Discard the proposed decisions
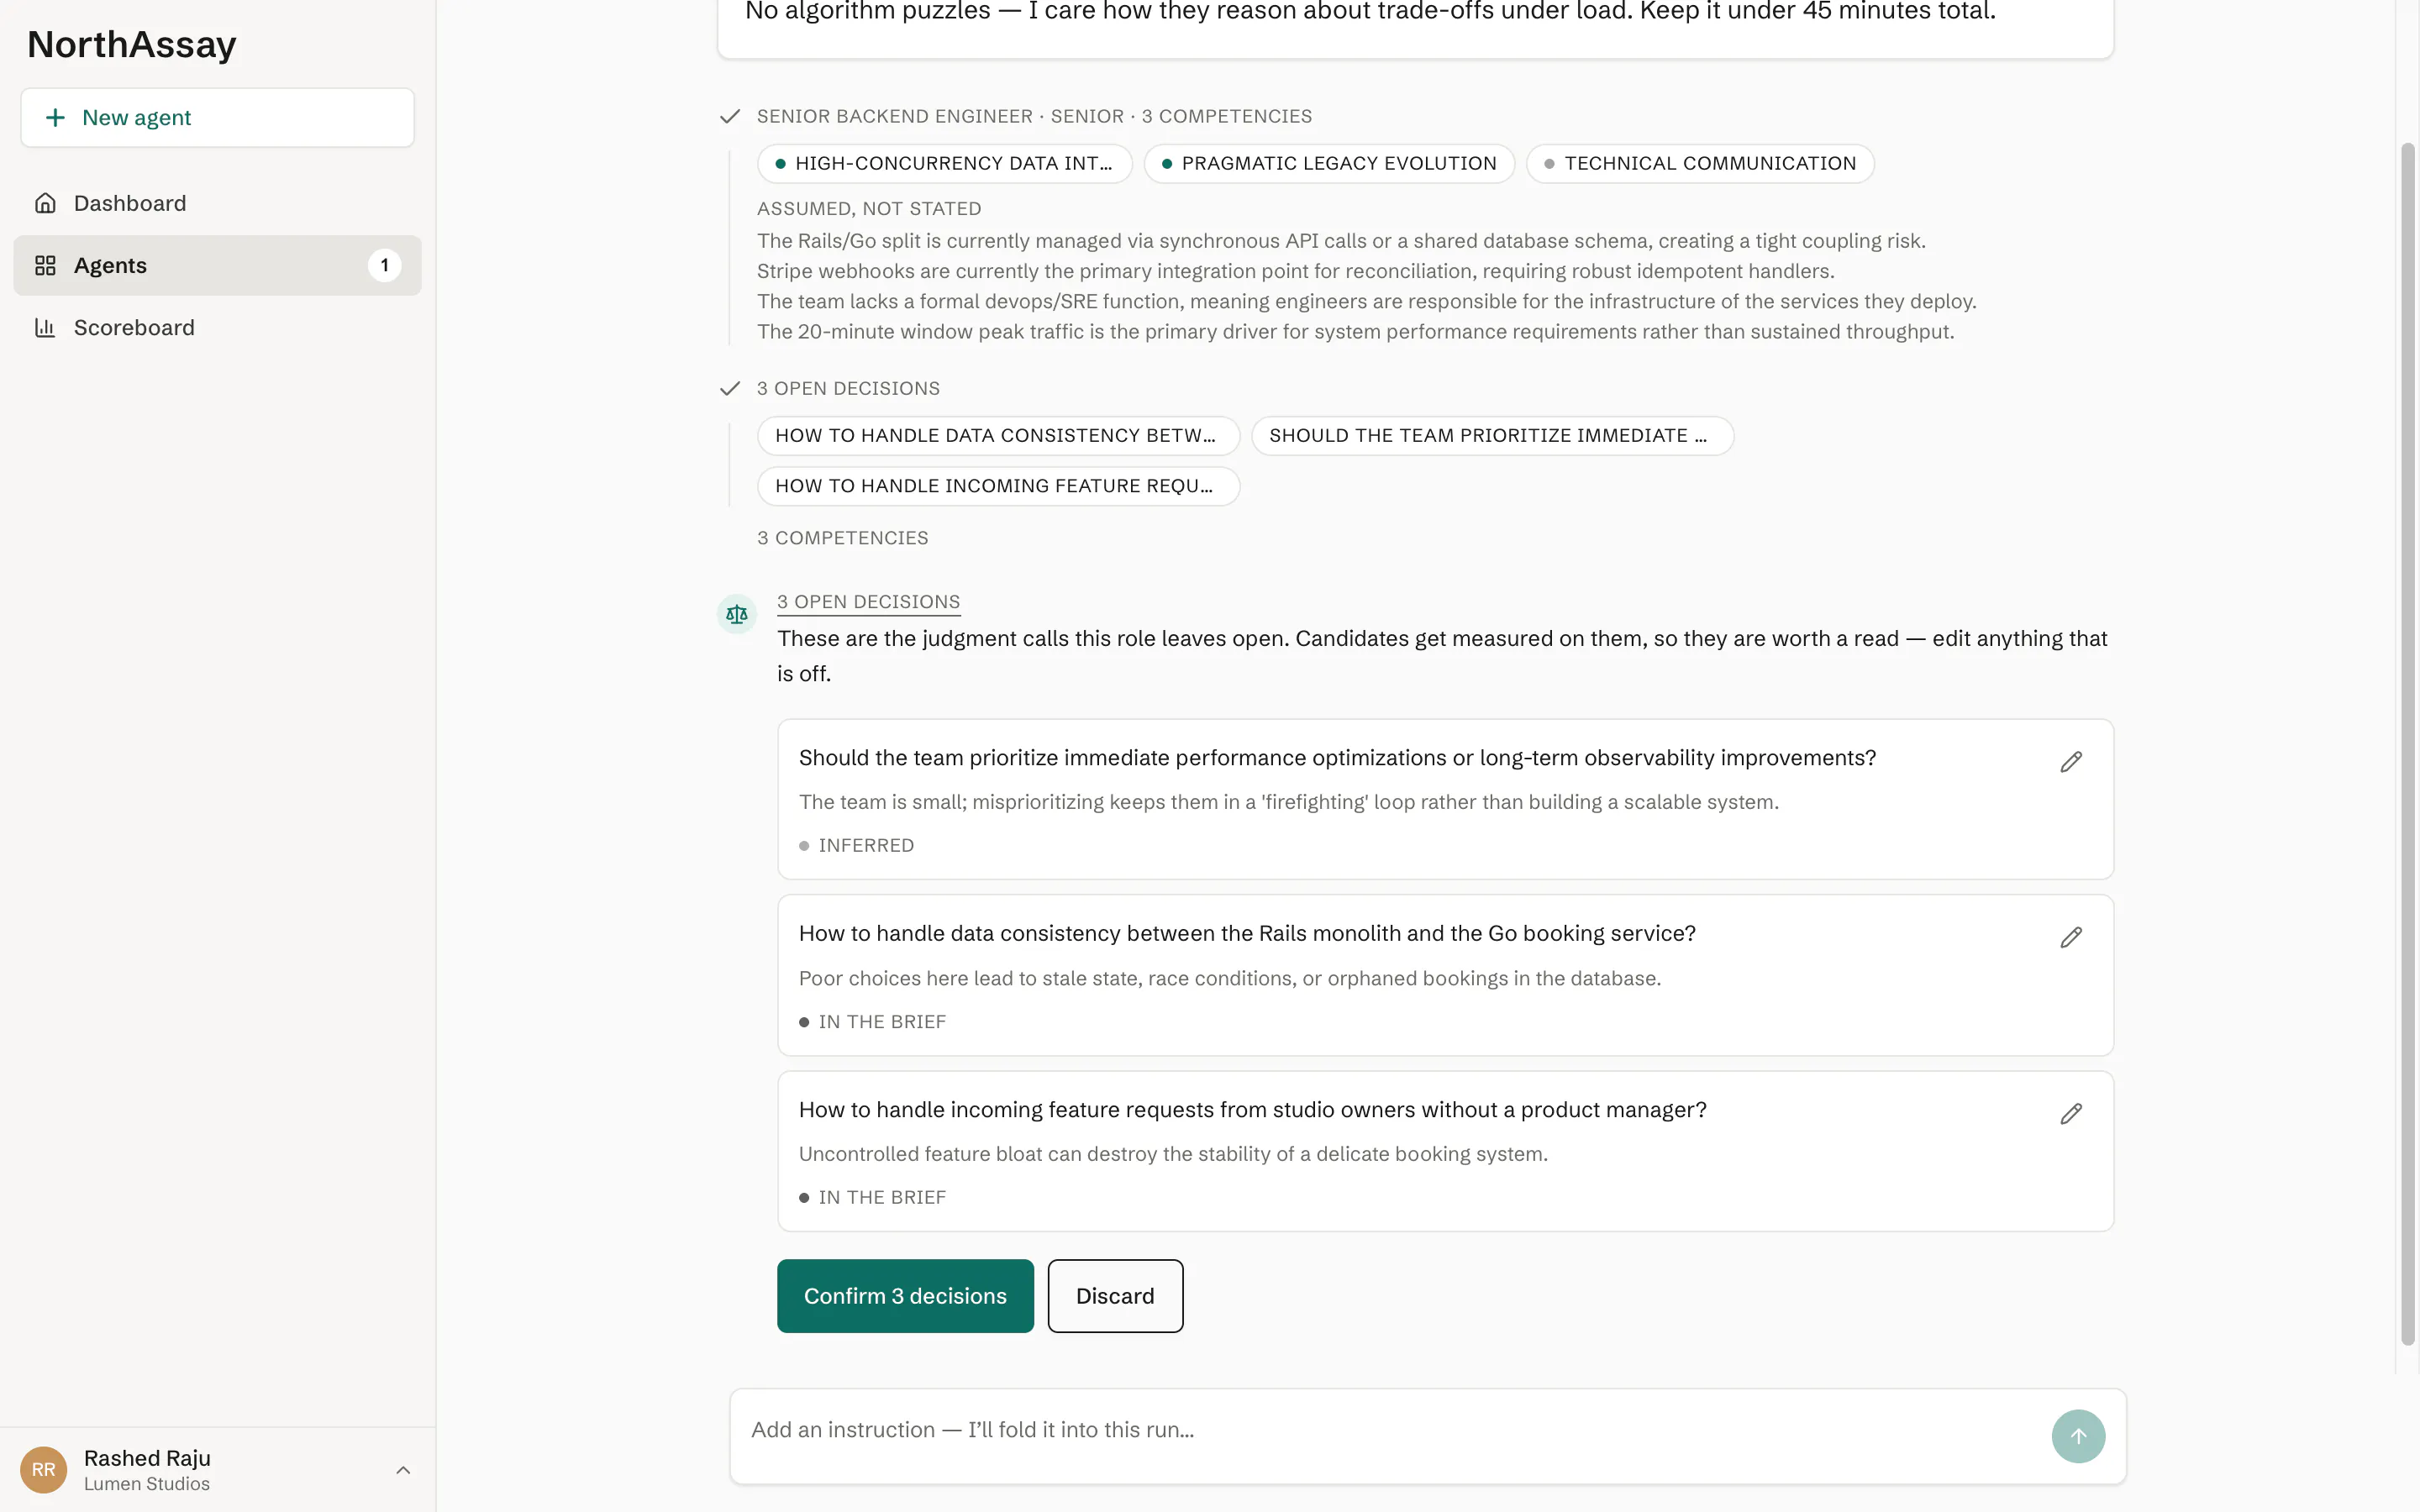 [x=1115, y=1296]
